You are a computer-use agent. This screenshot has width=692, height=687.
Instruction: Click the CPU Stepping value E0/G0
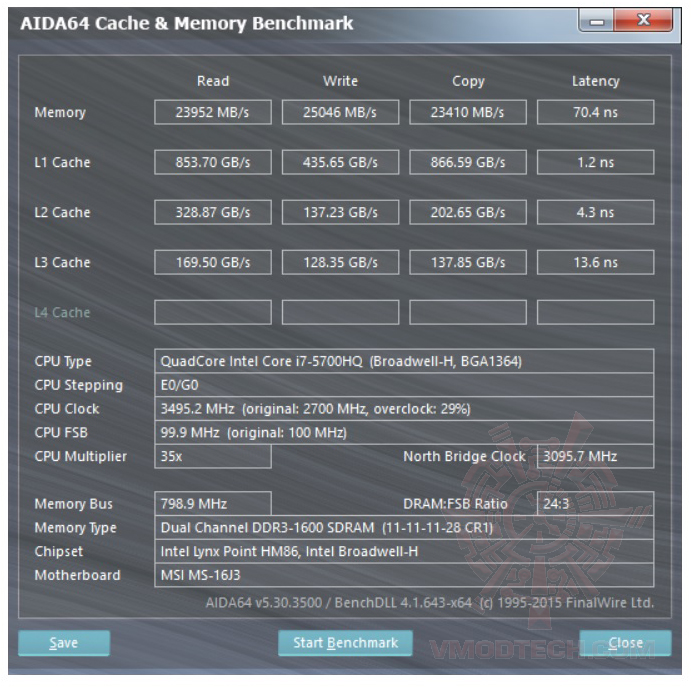(x=404, y=385)
